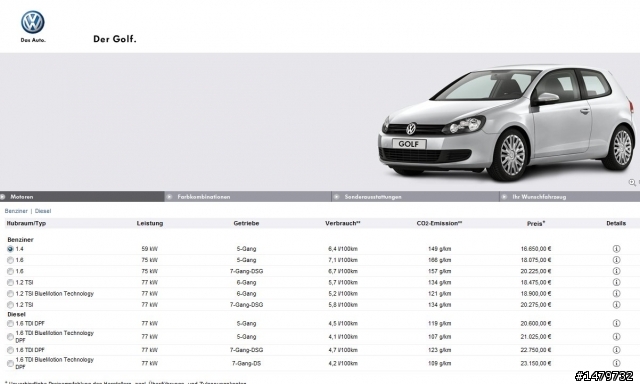Switch to the Motoren tab

click(82, 197)
